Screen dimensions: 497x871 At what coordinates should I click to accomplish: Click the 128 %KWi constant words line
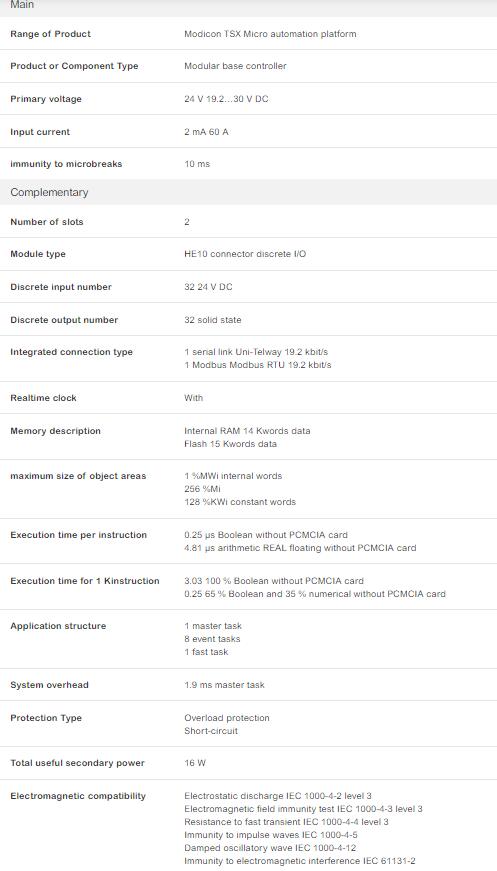[240, 502]
